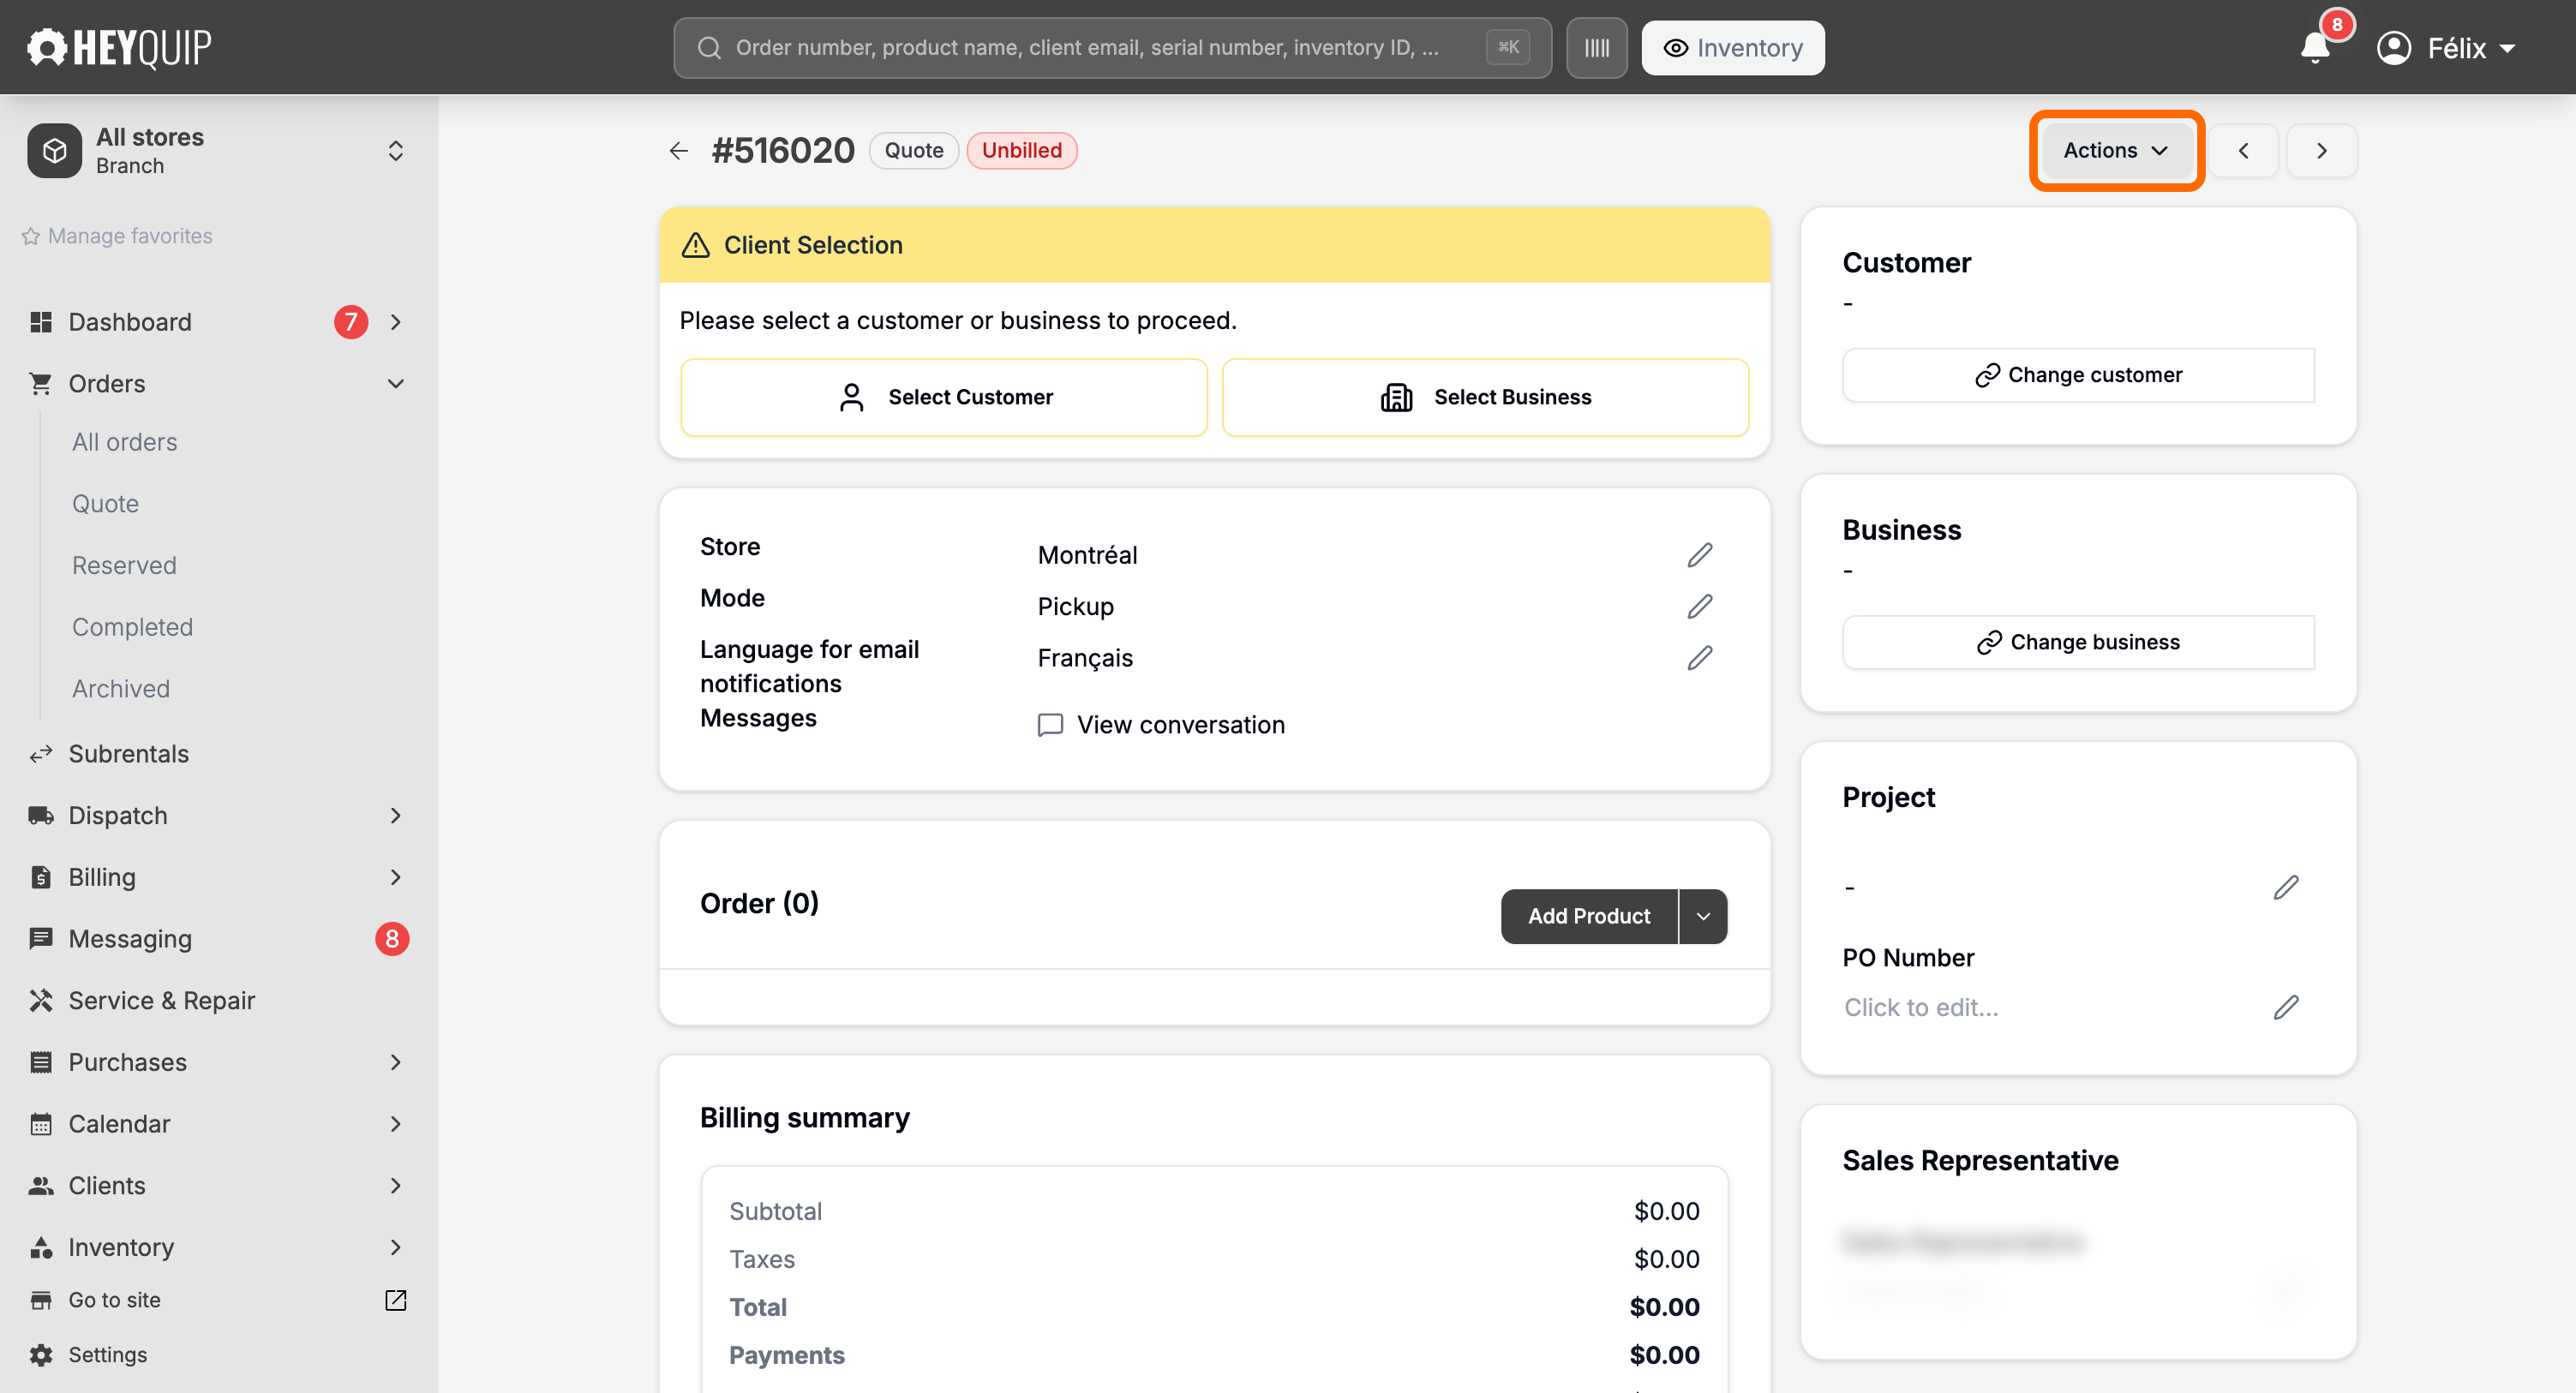Edit the Project field pencil

click(2286, 888)
